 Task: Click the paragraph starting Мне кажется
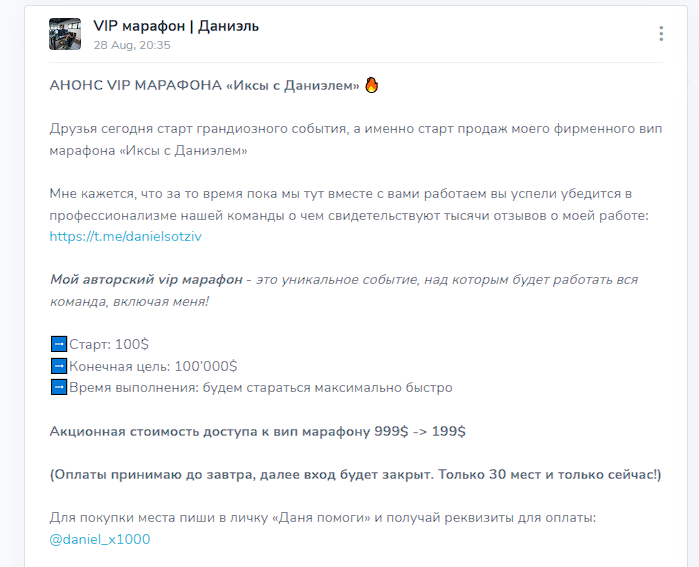click(349, 205)
